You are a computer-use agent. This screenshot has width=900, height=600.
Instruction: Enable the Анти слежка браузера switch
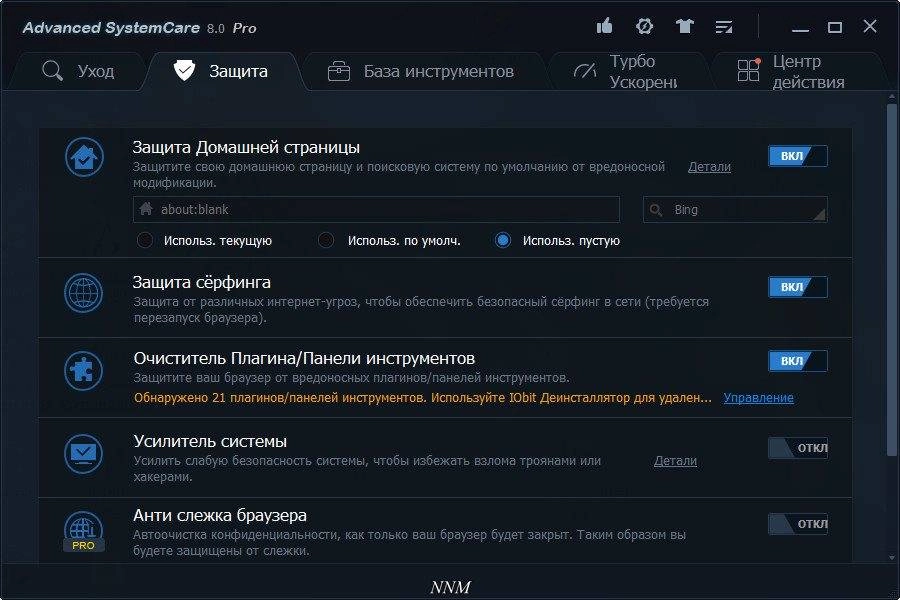798,524
